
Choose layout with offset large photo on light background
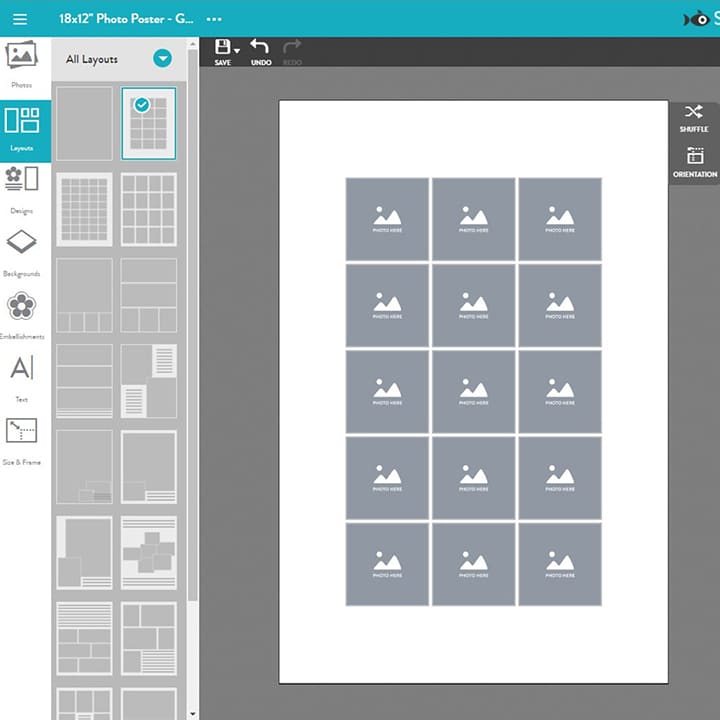84,553
